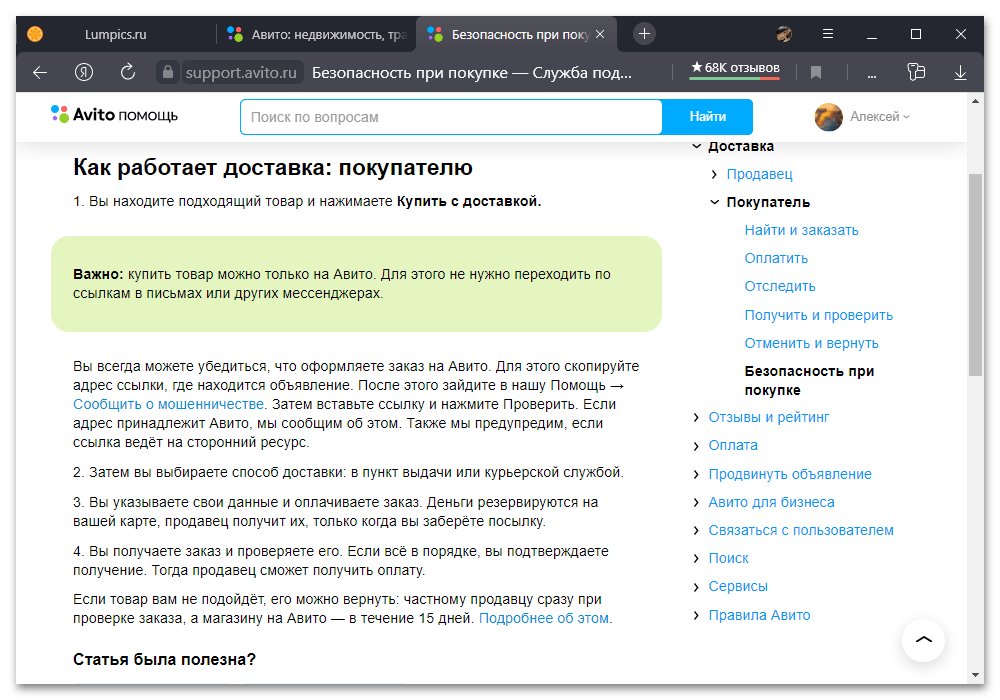The width and height of the screenshot is (1000, 700).
Task: Go back with the browser back arrow
Action: pos(40,73)
